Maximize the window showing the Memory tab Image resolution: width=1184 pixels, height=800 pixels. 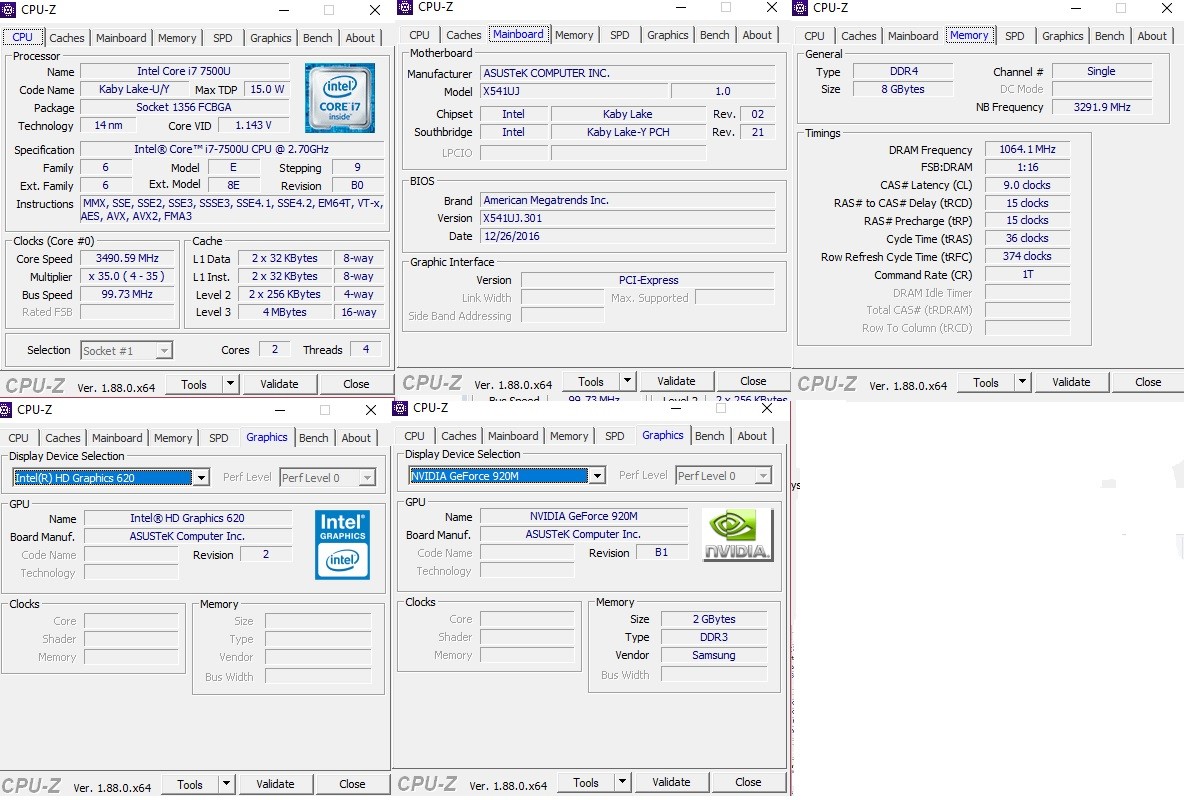pos(1120,7)
